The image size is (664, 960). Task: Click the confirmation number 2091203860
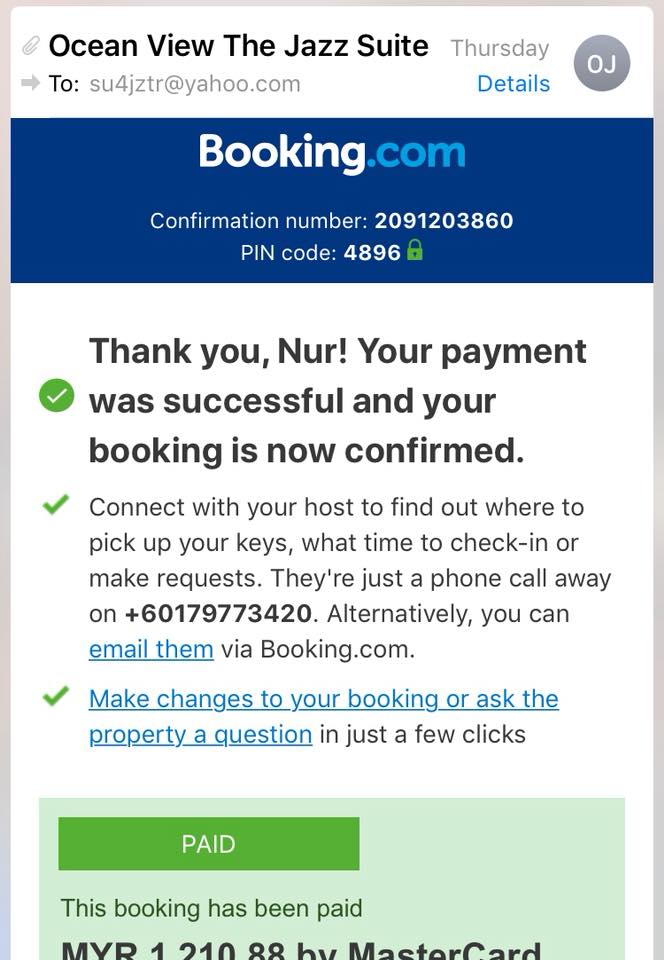pyautogui.click(x=443, y=220)
